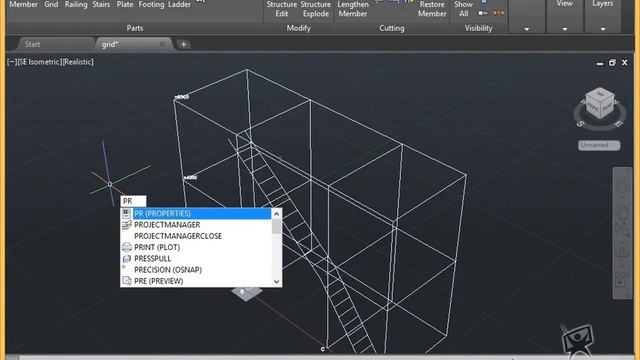Click the suggestion list scrollbar thumb
The width and height of the screenshot is (640, 360).
click(276, 226)
